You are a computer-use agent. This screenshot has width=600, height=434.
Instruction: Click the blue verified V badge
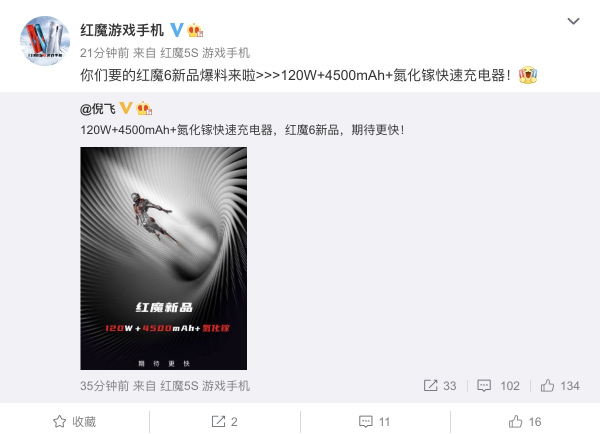(x=177, y=30)
